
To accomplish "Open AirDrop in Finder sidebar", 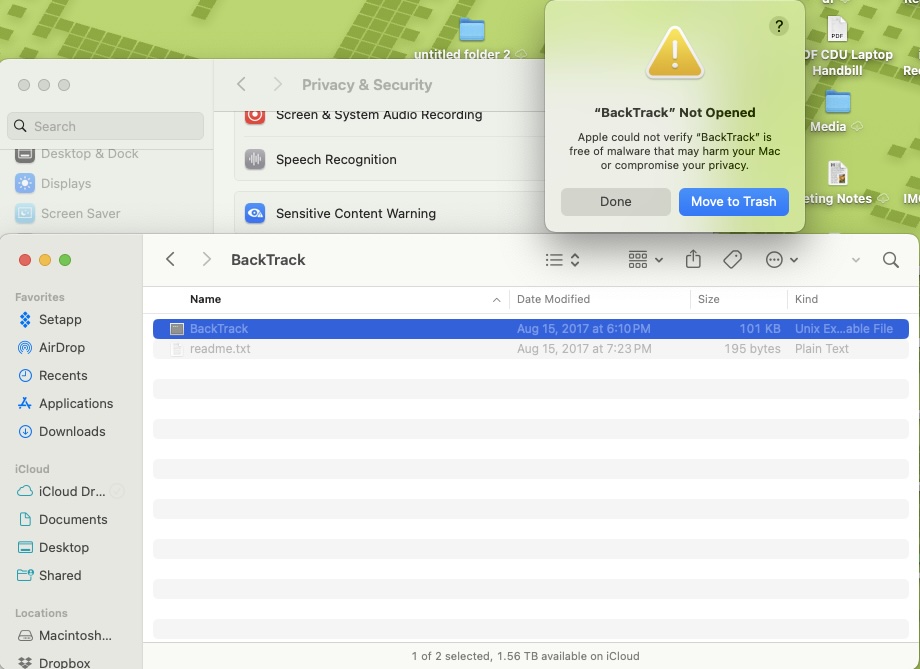I will coord(61,348).
